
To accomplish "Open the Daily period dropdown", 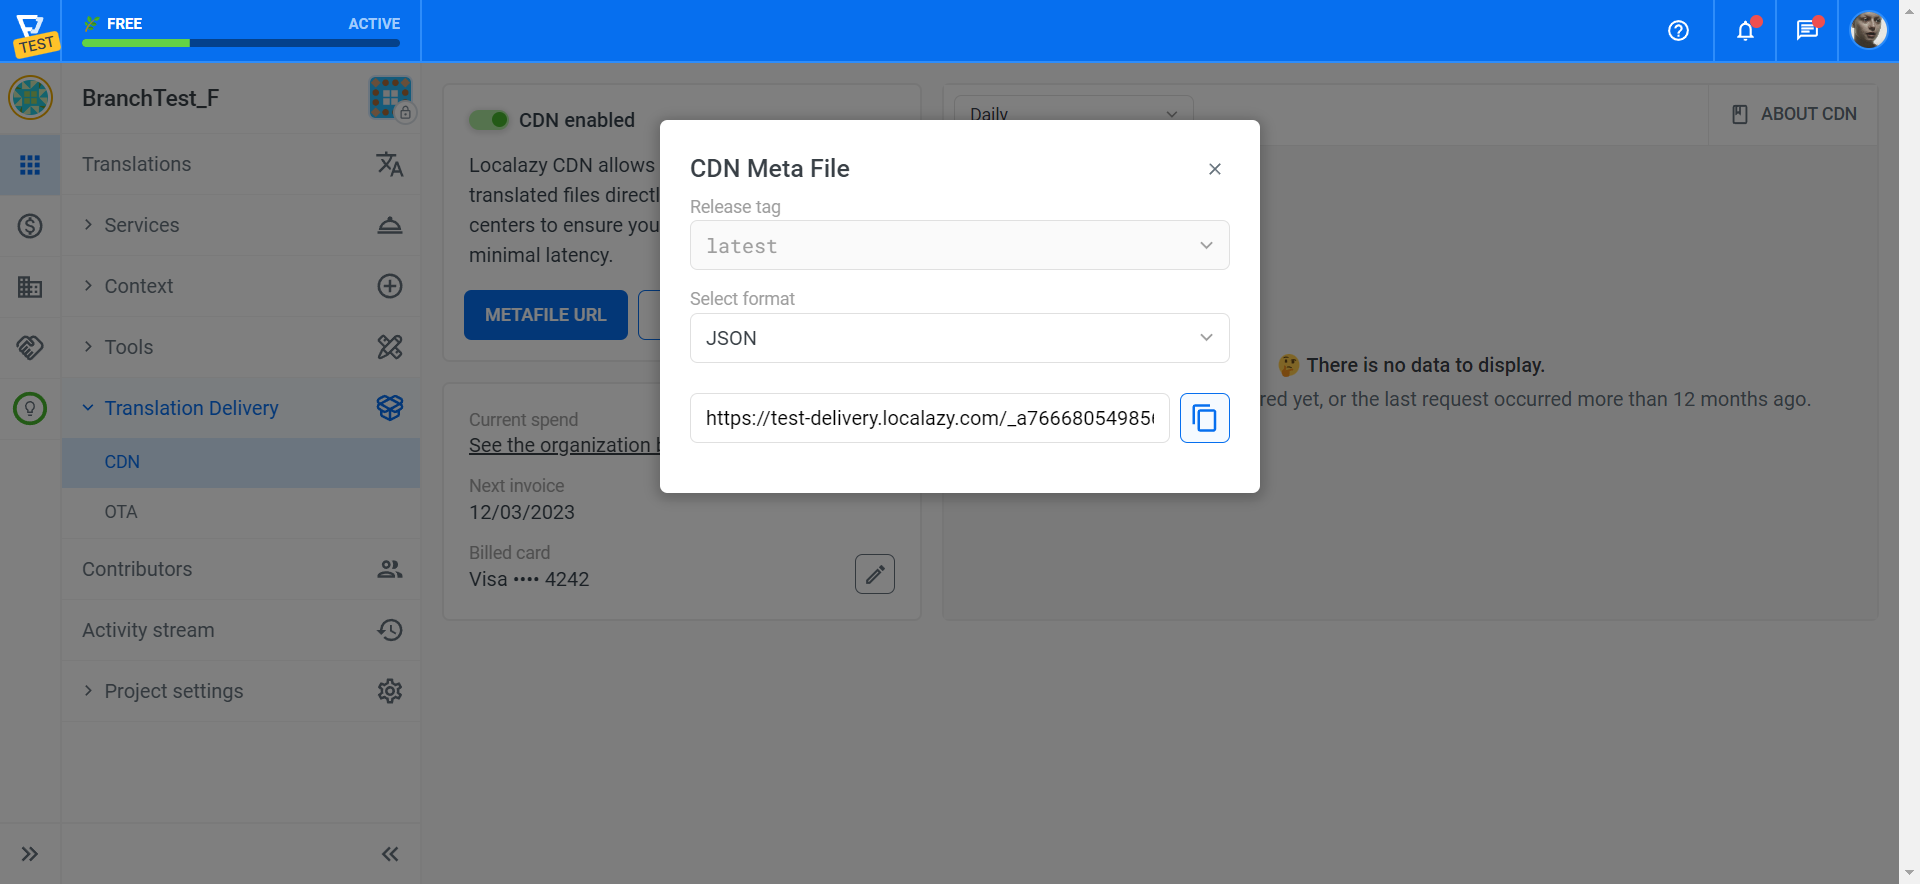I will coord(1074,114).
